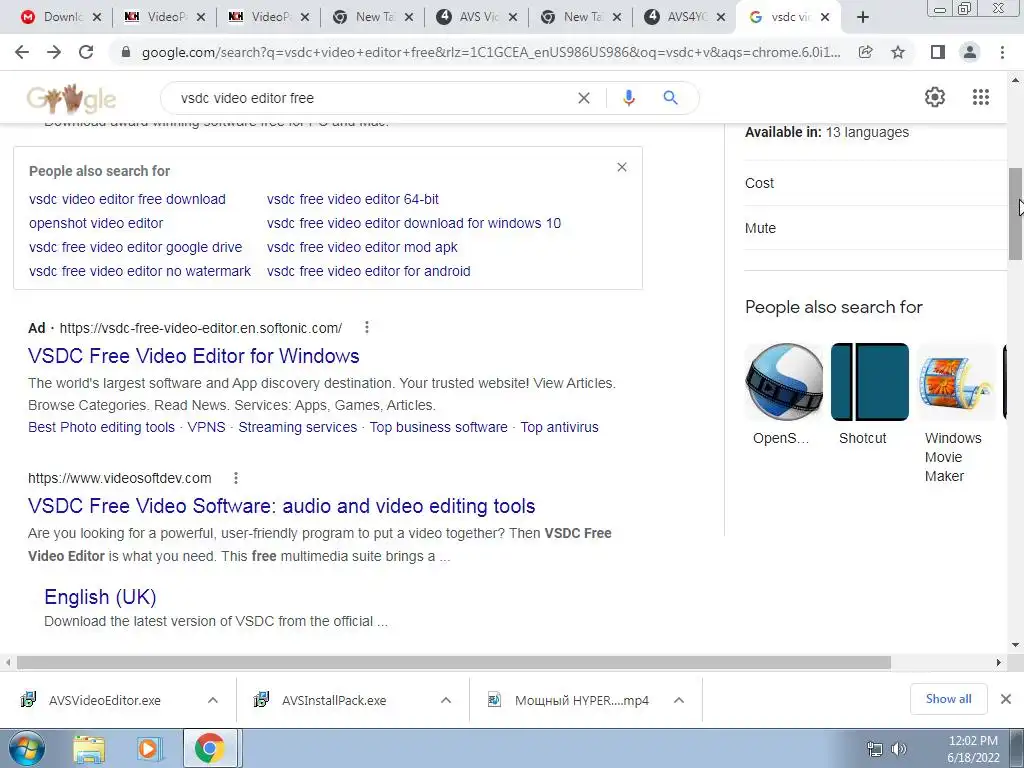Select suggestion vsdc video editor free download

[x=127, y=199]
